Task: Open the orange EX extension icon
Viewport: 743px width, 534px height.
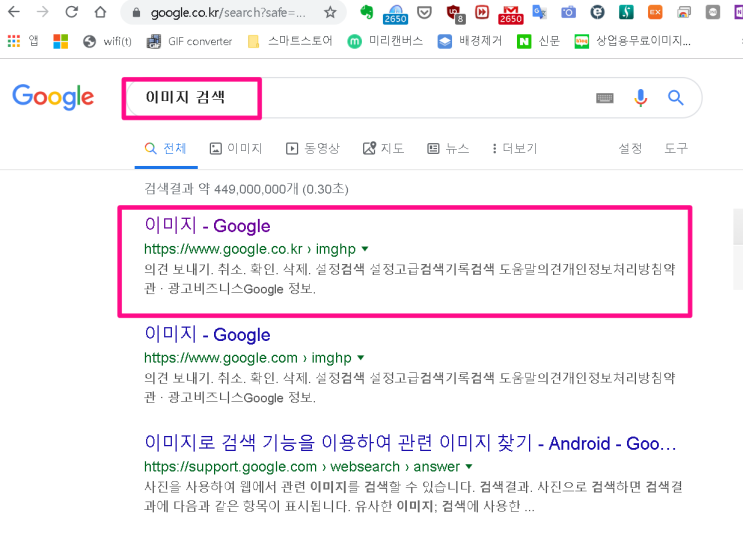Action: tap(655, 12)
